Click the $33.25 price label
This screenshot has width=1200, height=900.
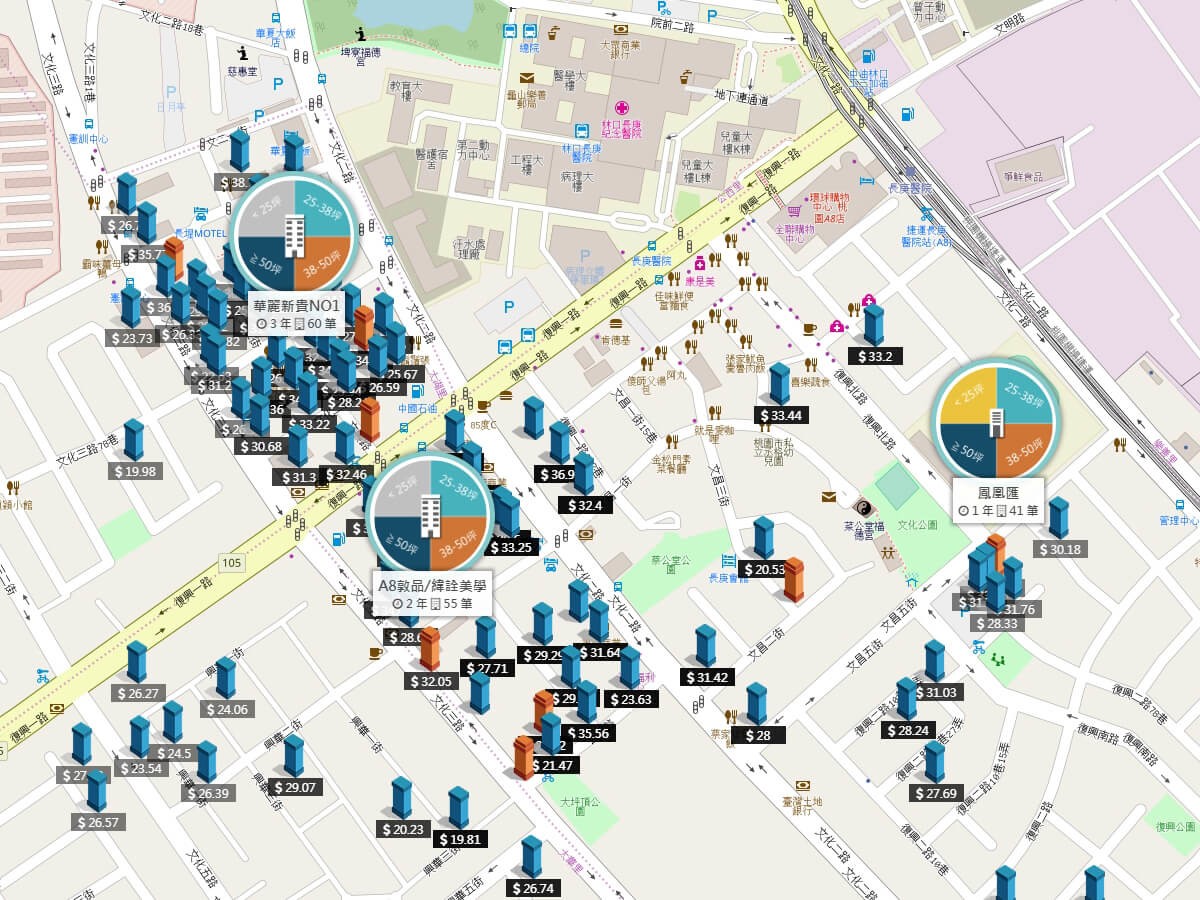(511, 548)
